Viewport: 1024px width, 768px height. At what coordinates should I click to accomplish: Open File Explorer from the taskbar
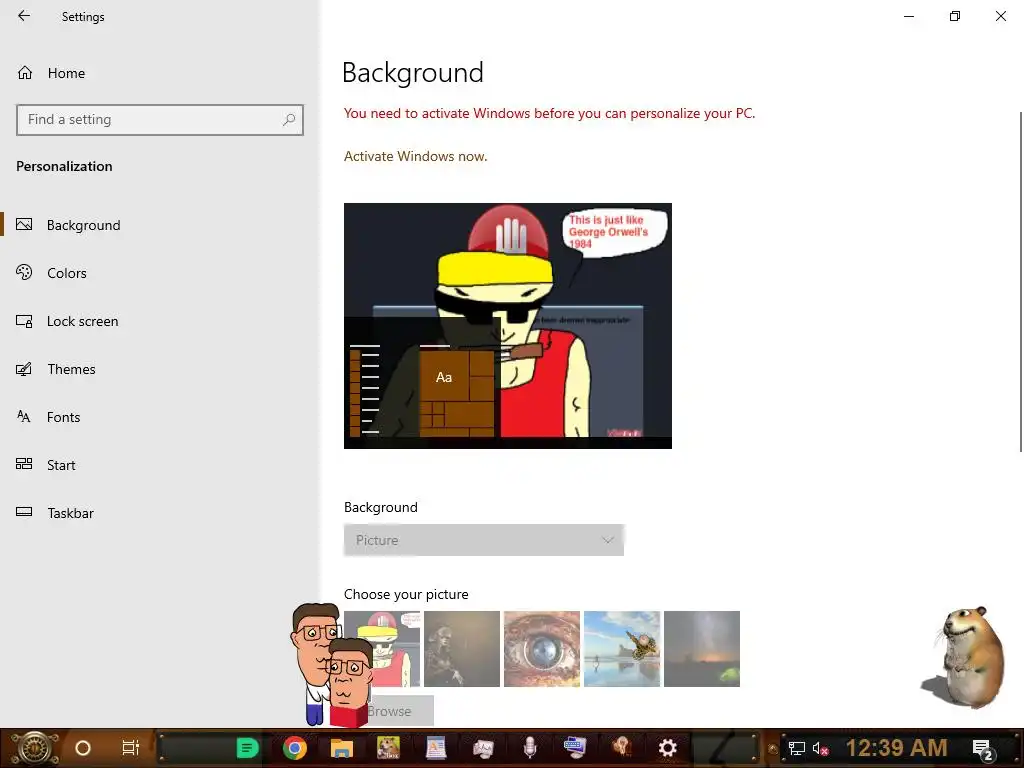[x=342, y=748]
